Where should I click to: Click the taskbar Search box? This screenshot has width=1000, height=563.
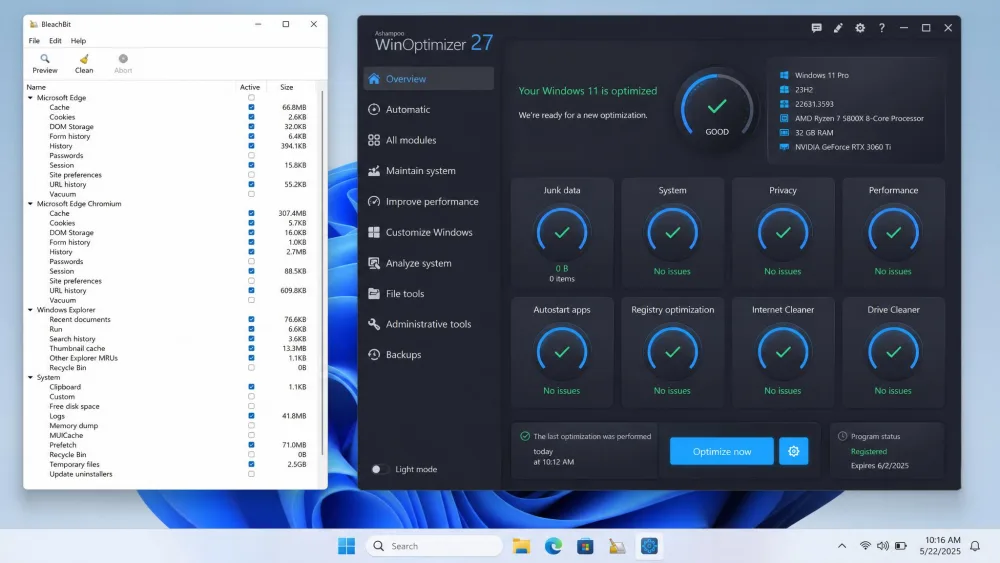point(434,546)
